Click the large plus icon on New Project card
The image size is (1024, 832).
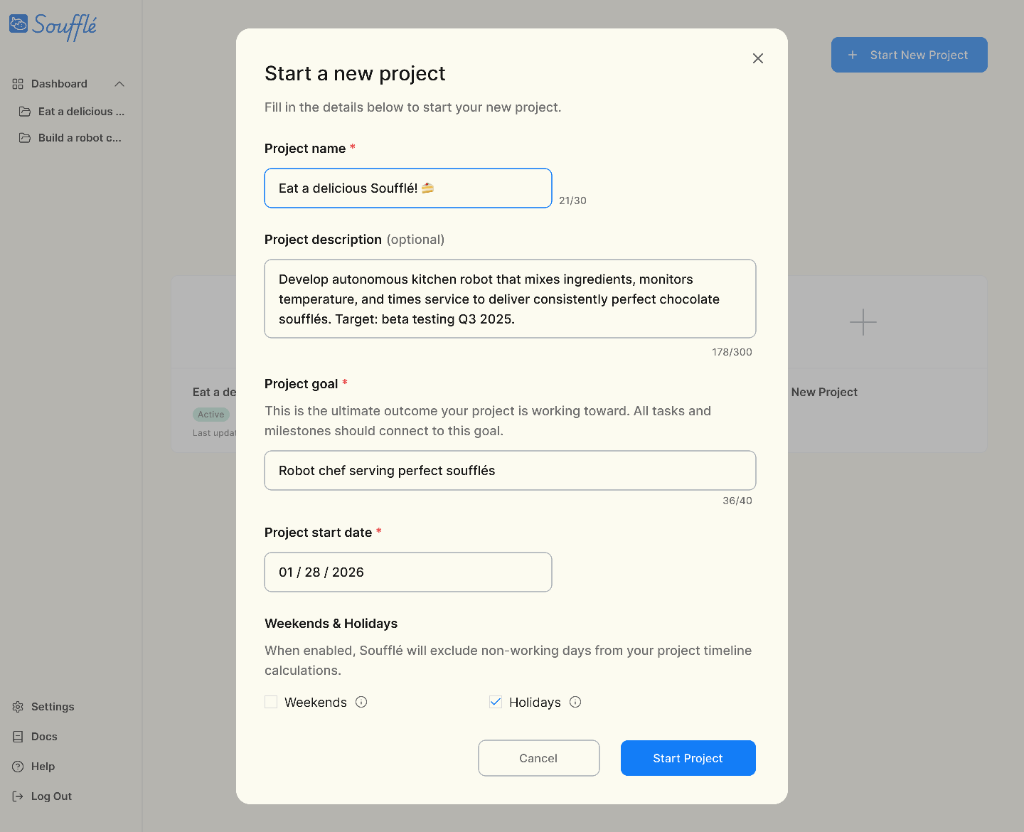(x=862, y=322)
